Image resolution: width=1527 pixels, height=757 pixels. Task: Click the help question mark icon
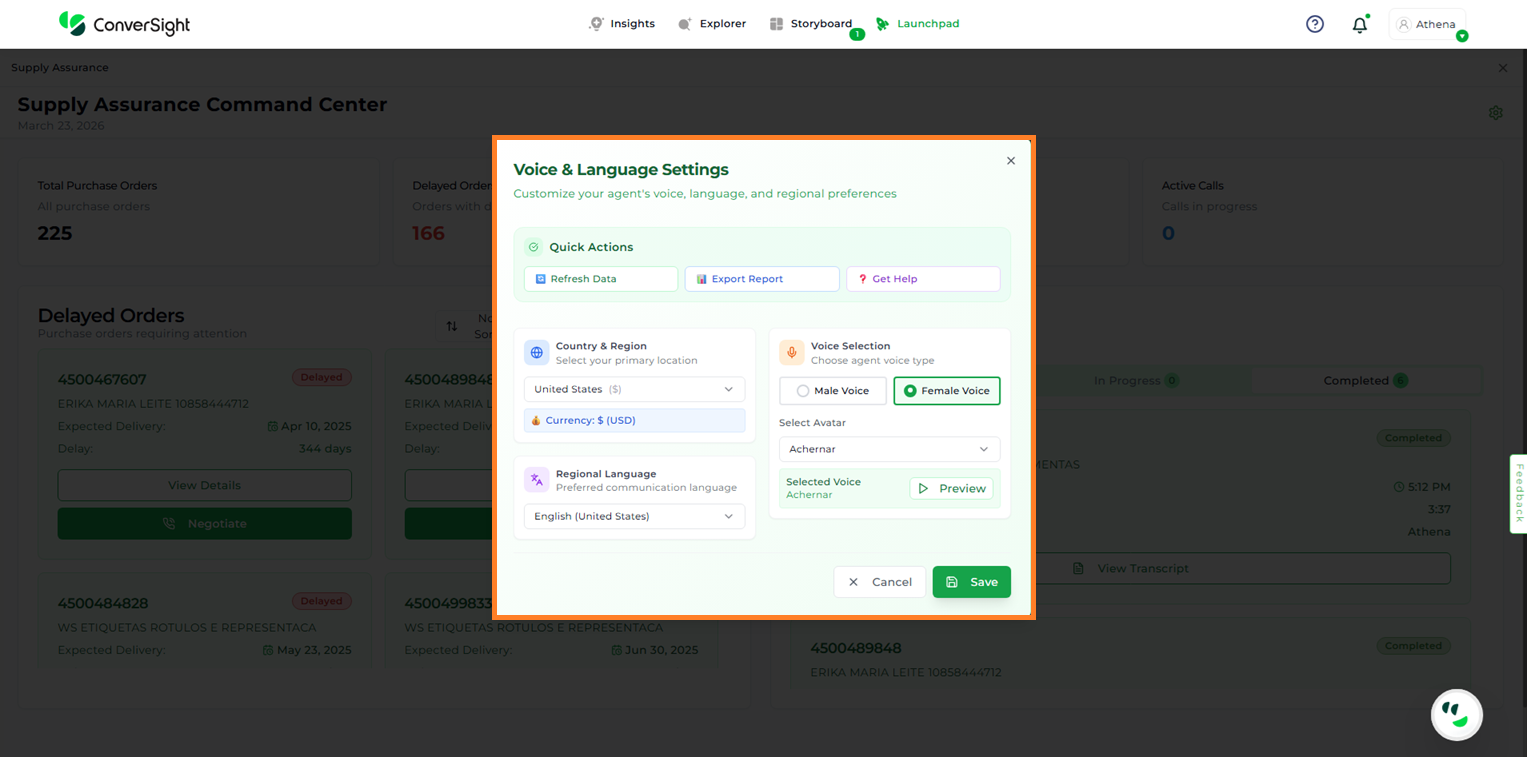tap(1314, 24)
